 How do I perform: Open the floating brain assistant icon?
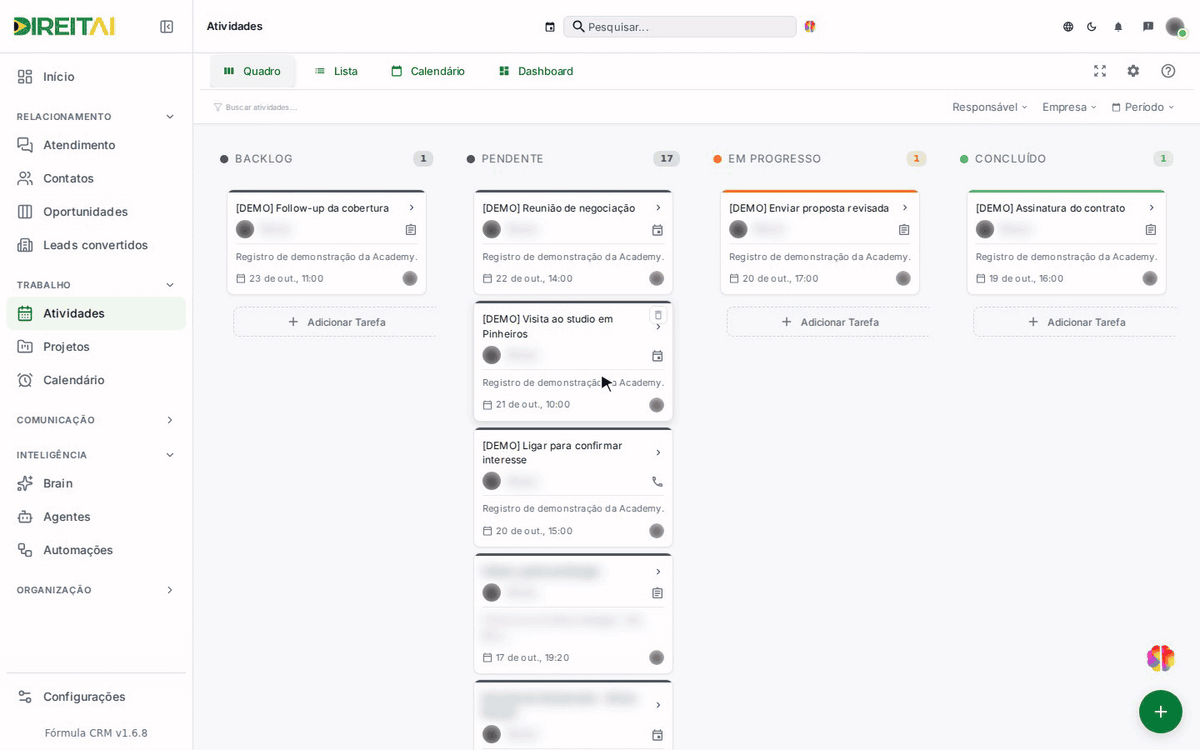coord(1160,658)
